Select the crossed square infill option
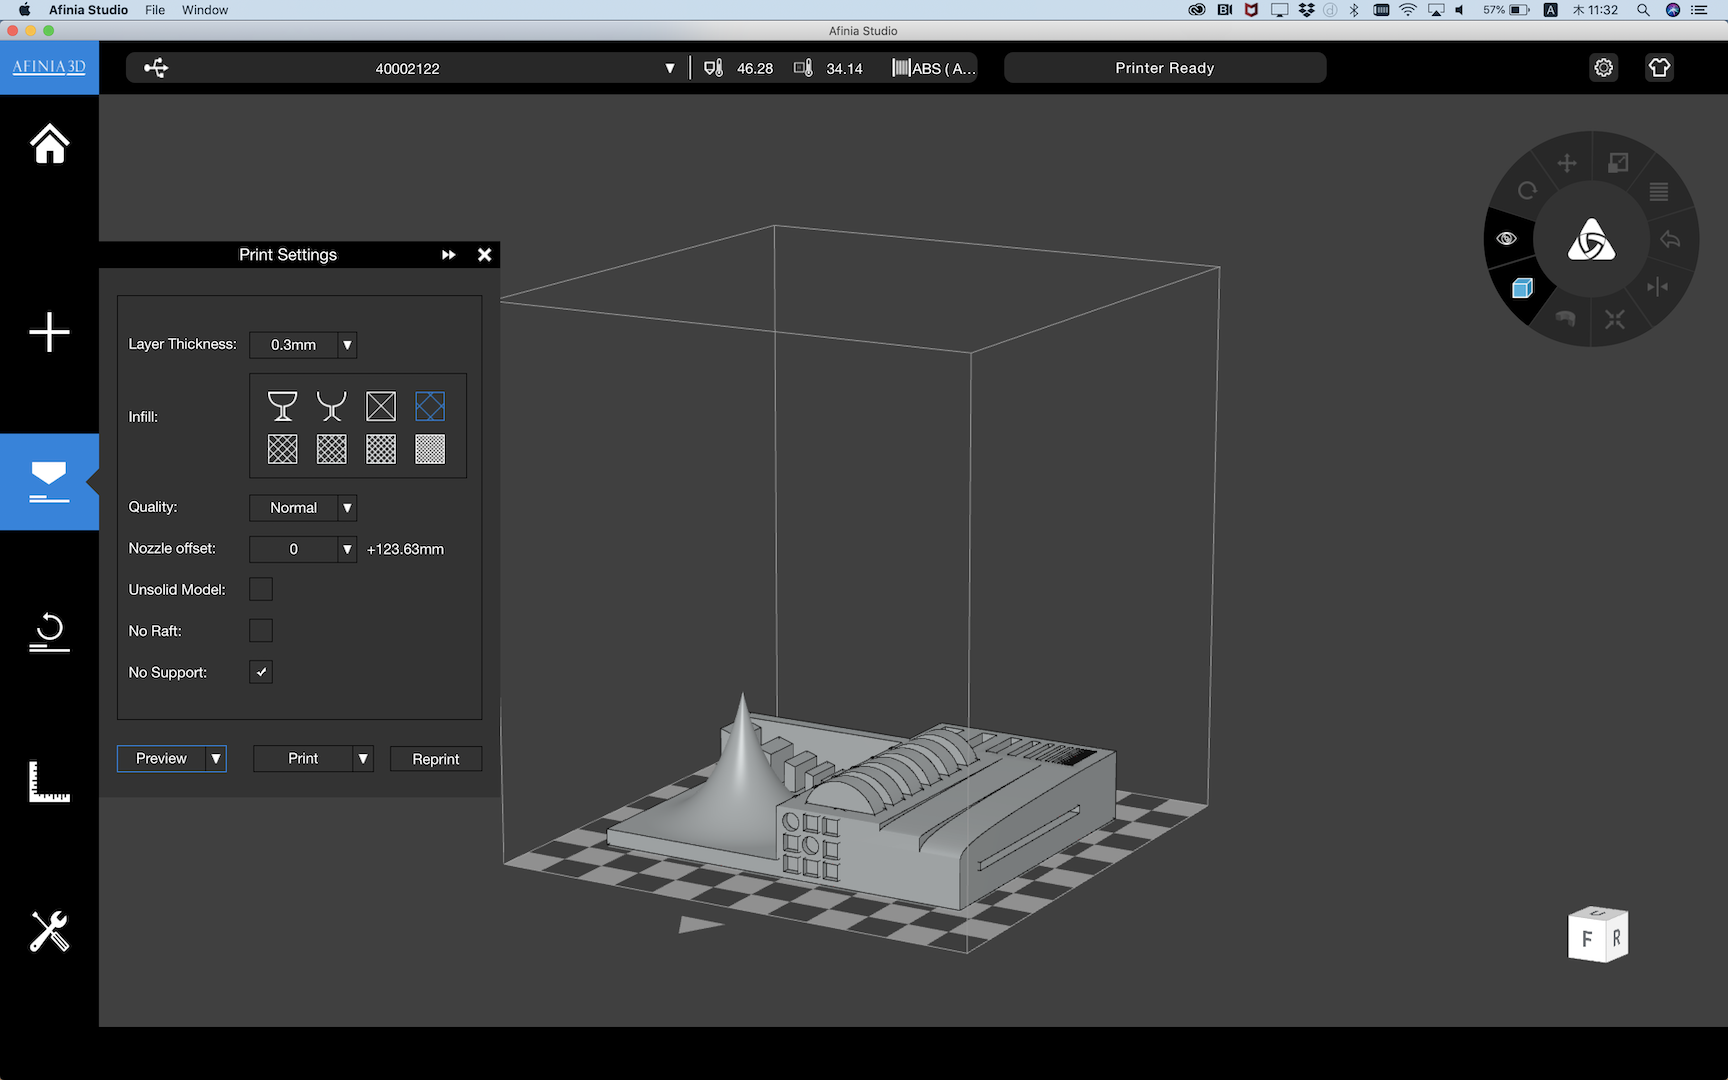 click(381, 406)
